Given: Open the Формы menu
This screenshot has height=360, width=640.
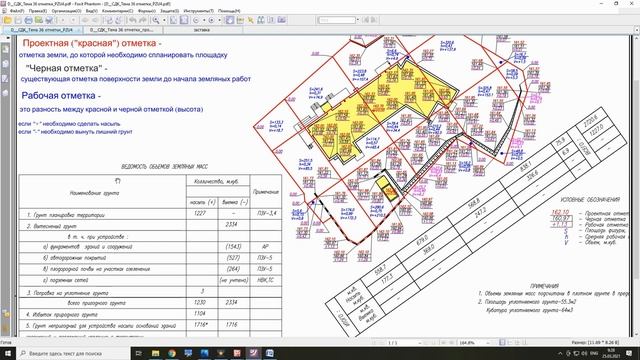Looking at the screenshot, I should click(147, 11).
